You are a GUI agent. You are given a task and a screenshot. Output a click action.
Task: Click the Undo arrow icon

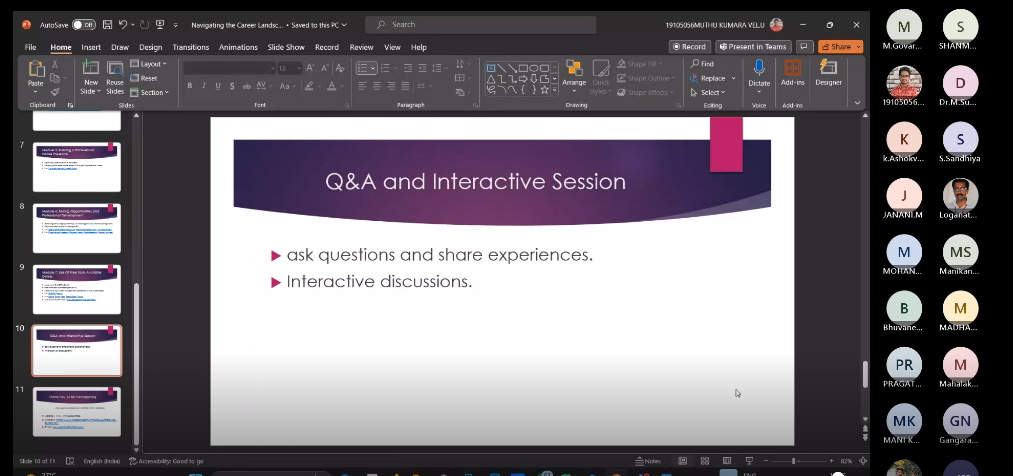click(123, 24)
